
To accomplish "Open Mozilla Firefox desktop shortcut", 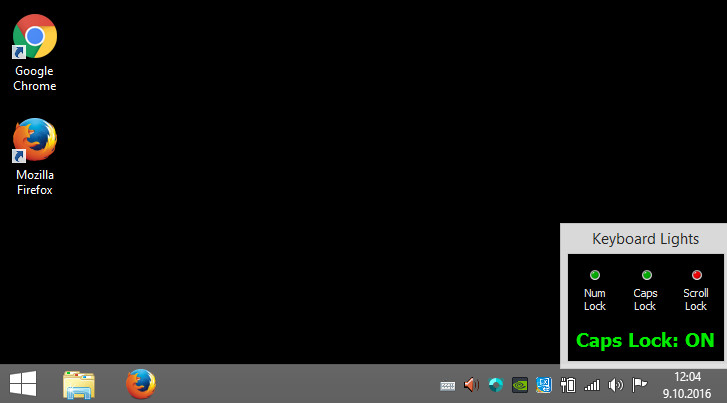I will pos(35,157).
